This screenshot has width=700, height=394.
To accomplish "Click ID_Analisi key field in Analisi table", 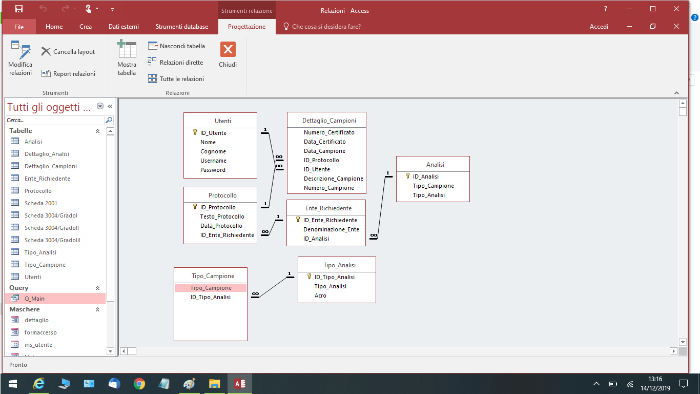I will (x=425, y=177).
